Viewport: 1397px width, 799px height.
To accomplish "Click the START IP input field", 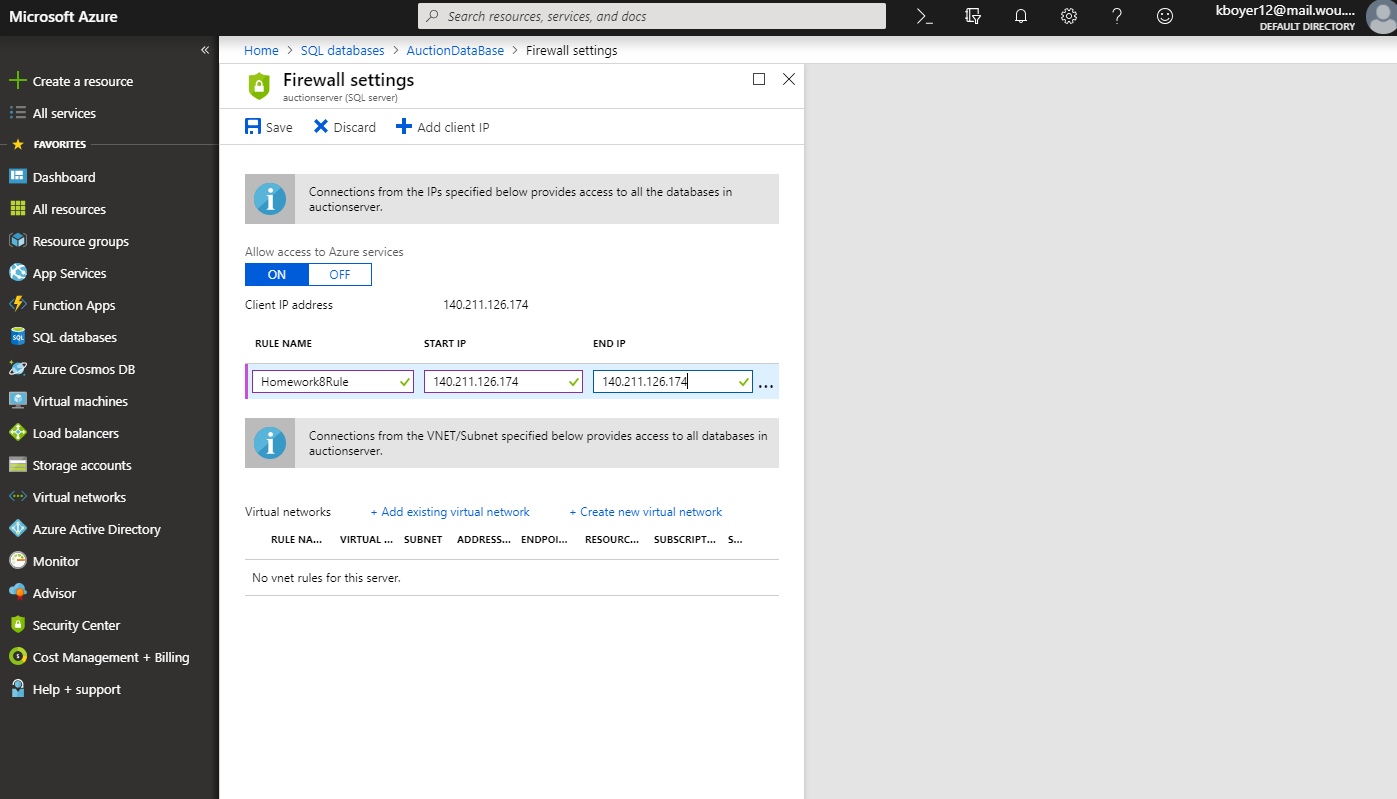I will point(503,381).
